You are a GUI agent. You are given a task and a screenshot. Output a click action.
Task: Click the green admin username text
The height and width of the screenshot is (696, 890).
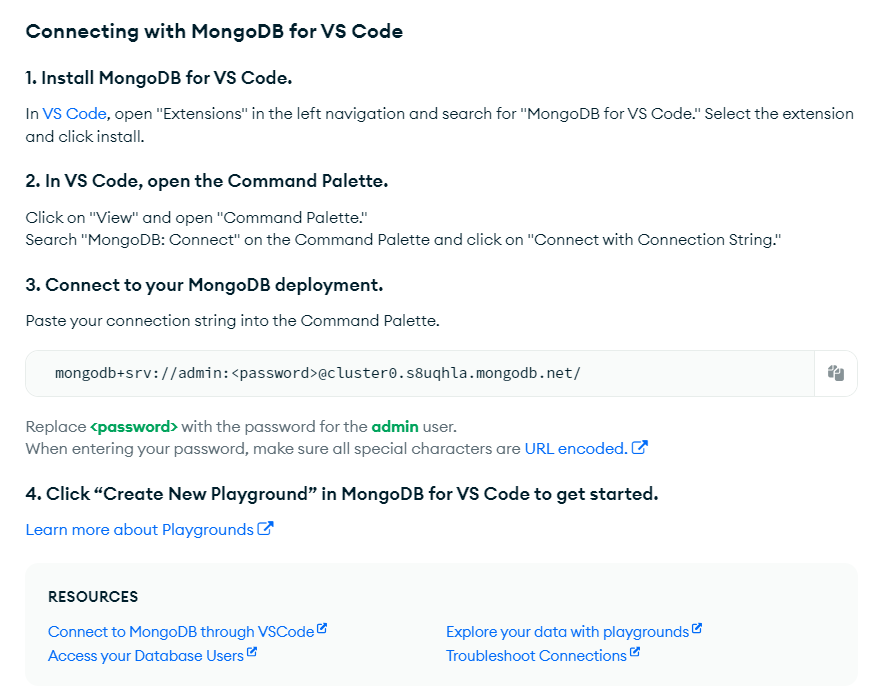click(x=395, y=426)
